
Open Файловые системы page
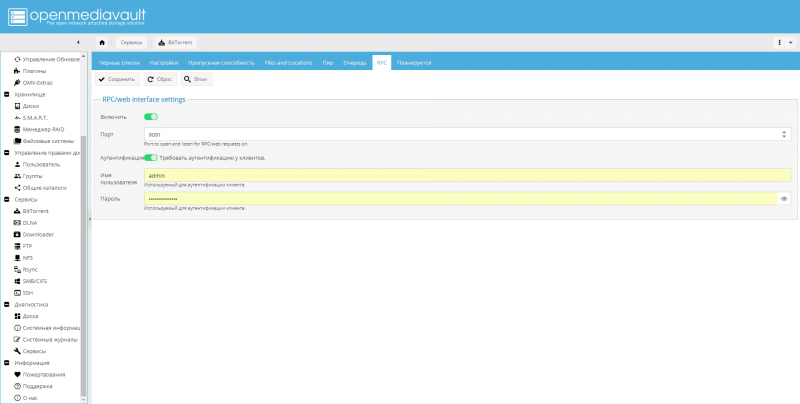coord(48,141)
